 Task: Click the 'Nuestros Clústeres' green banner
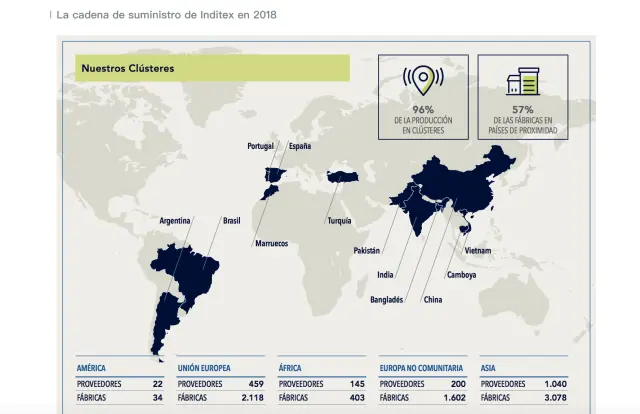[x=212, y=68]
